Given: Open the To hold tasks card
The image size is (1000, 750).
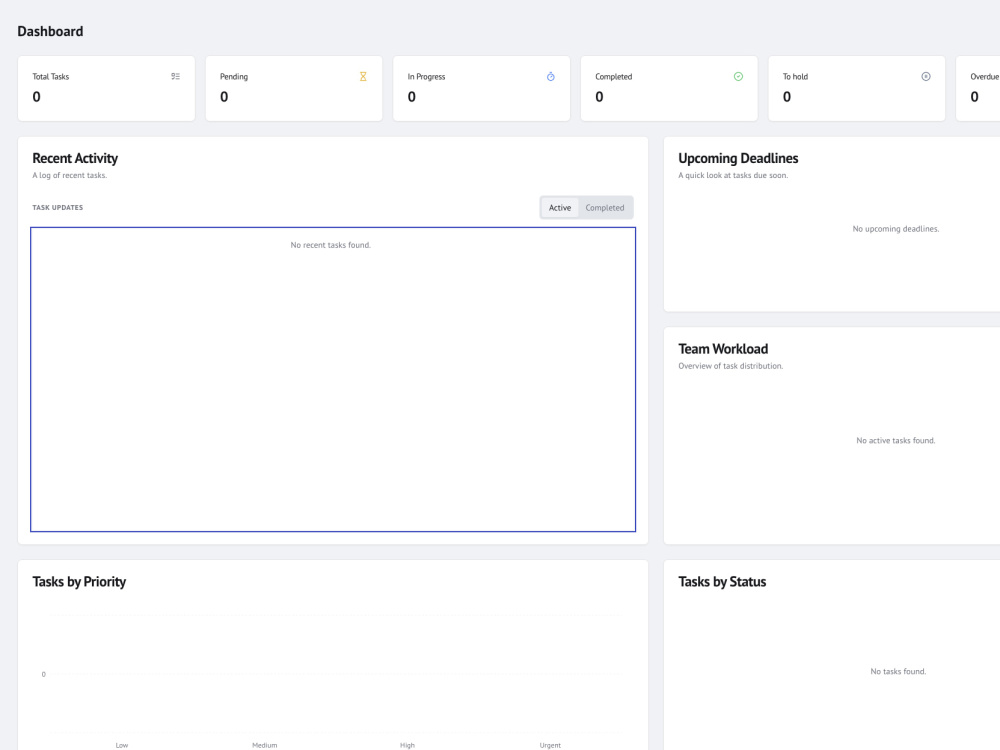Looking at the screenshot, I should (857, 88).
